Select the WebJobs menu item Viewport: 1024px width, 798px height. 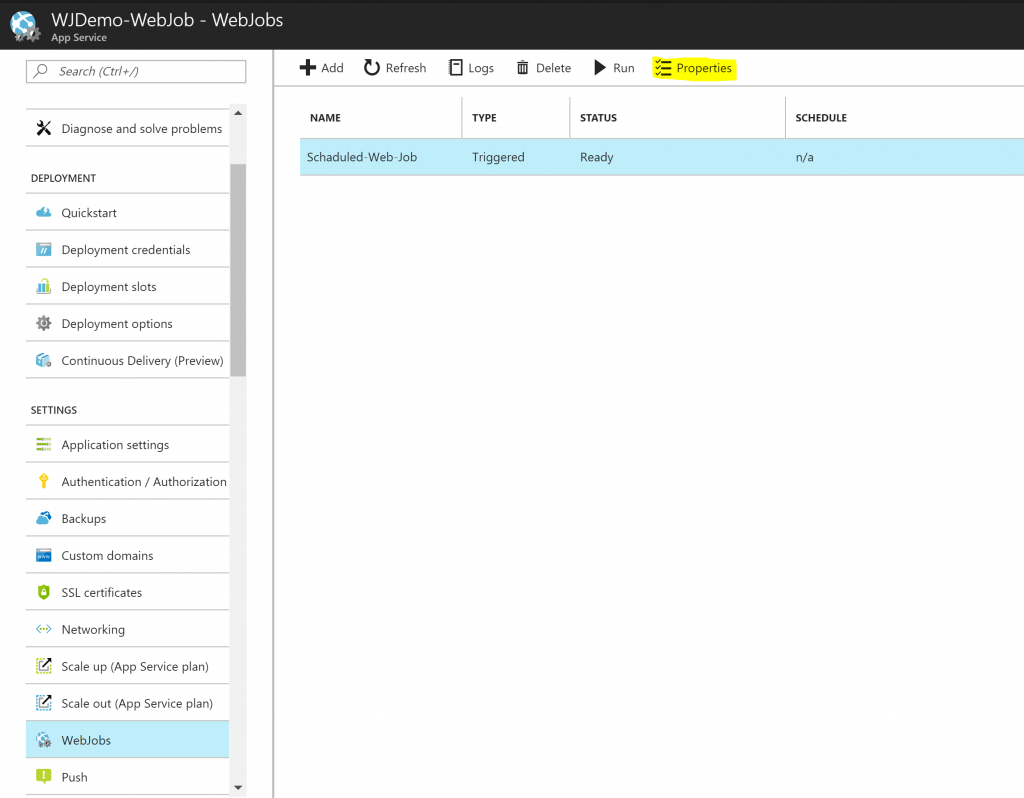(127, 739)
